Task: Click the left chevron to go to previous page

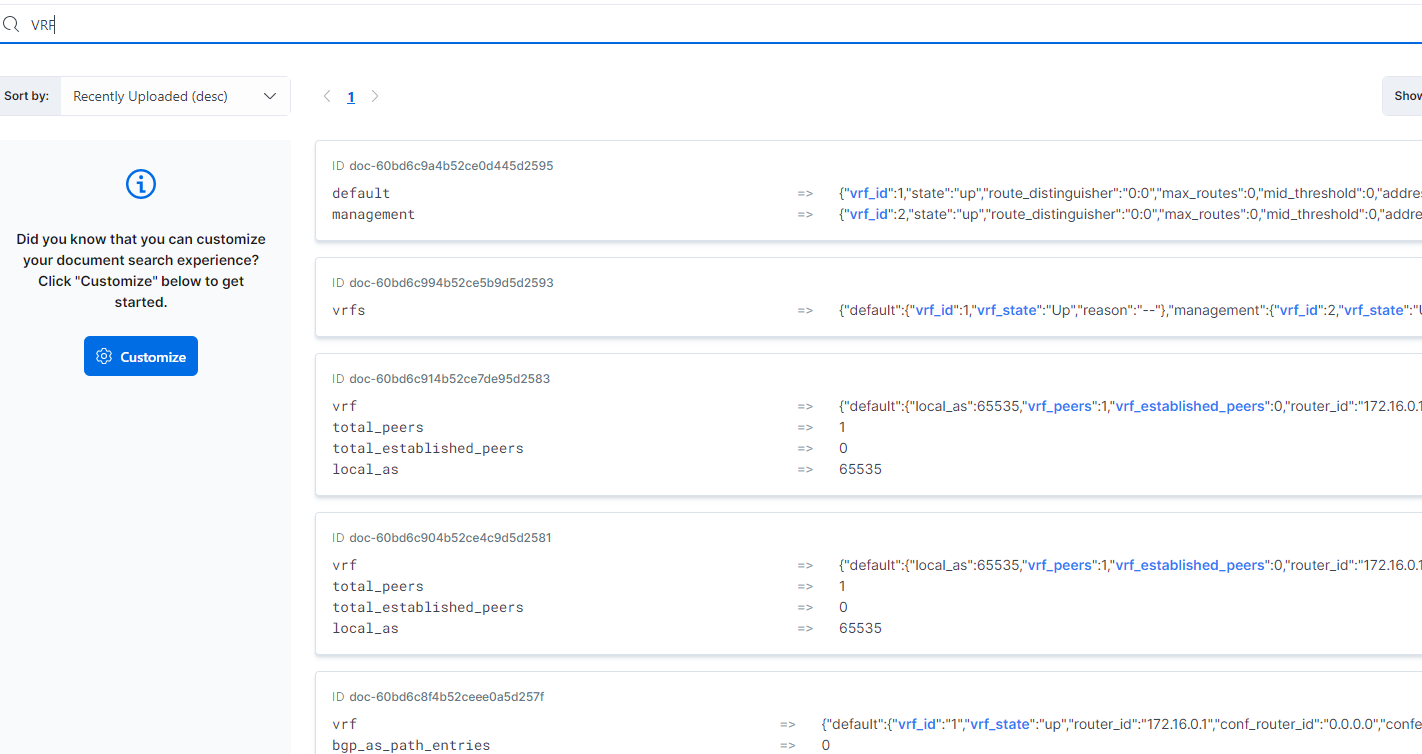Action: 327,96
